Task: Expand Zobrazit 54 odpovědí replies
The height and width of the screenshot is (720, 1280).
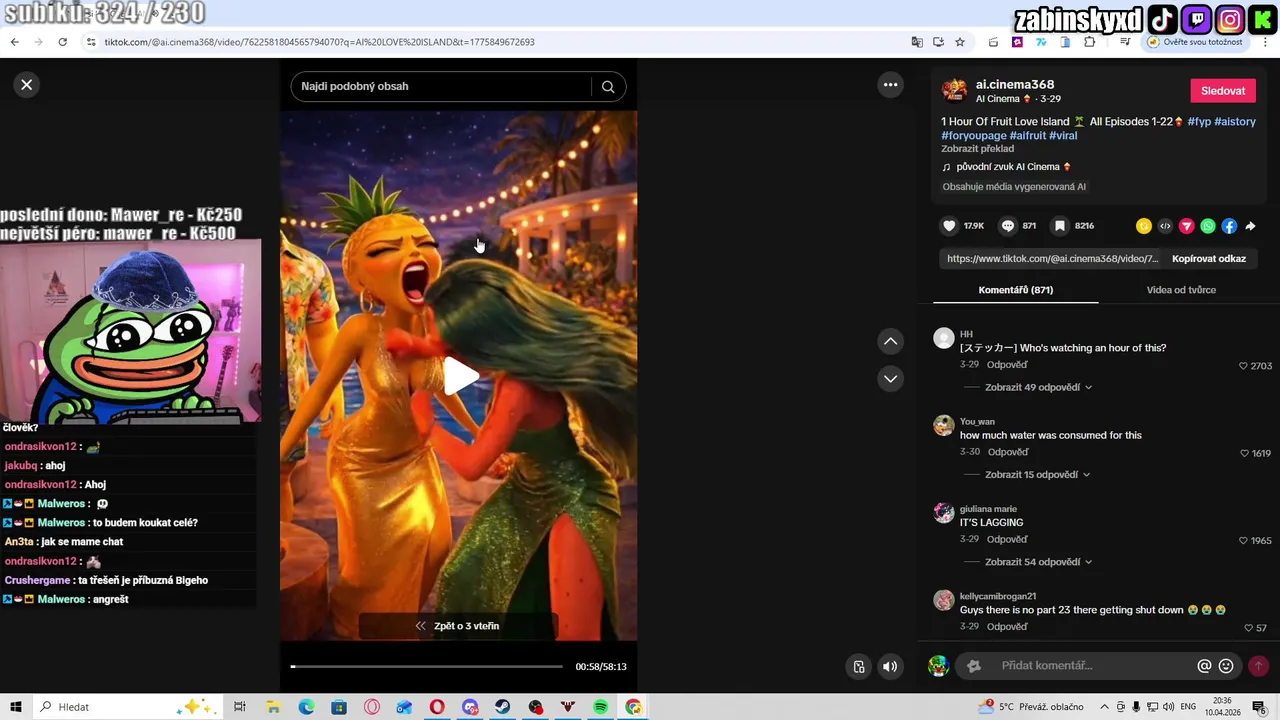Action: 1038,562
